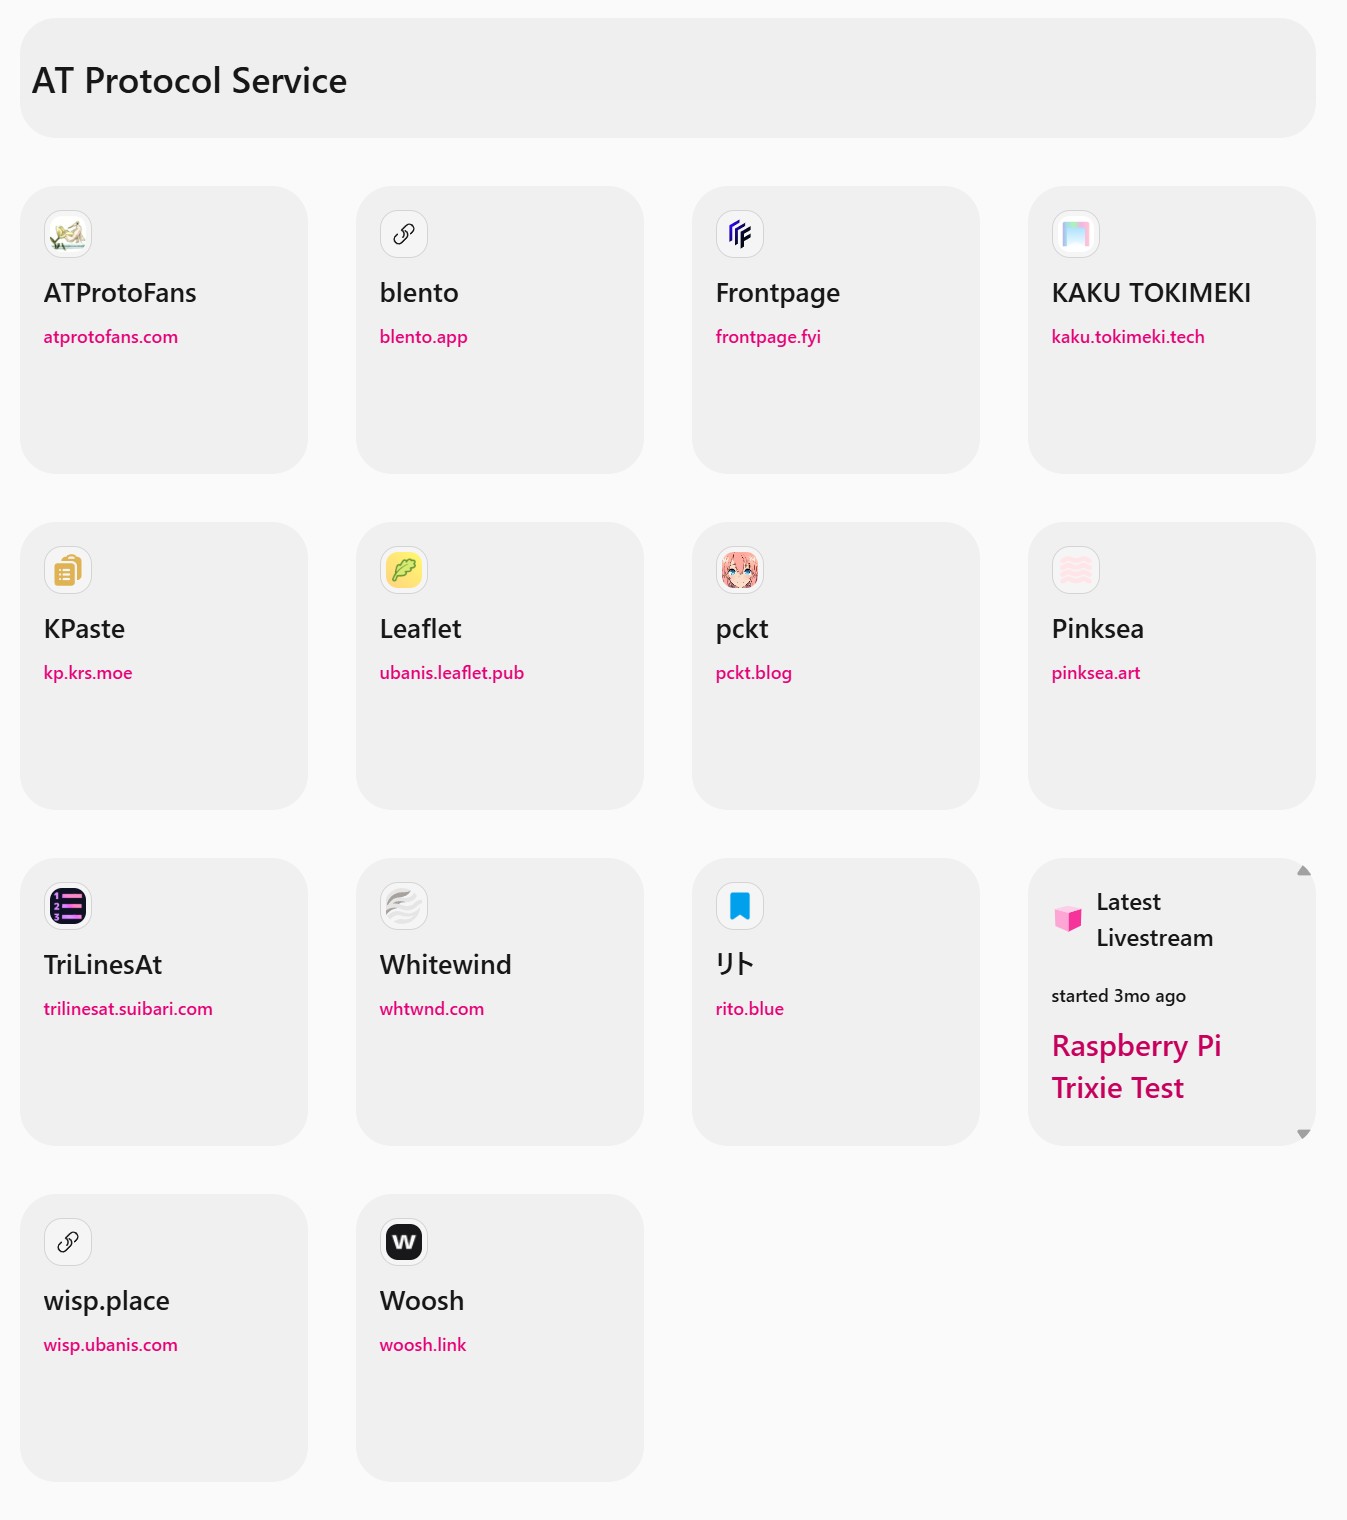Click the blue bookmark icon for リト
Image resolution: width=1347 pixels, height=1520 pixels.
[740, 906]
